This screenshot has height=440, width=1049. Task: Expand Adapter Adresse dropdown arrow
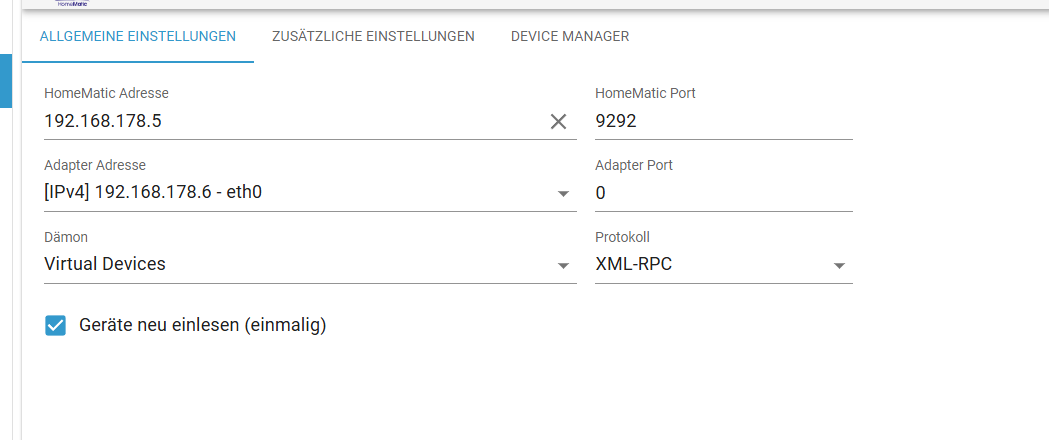click(x=563, y=194)
